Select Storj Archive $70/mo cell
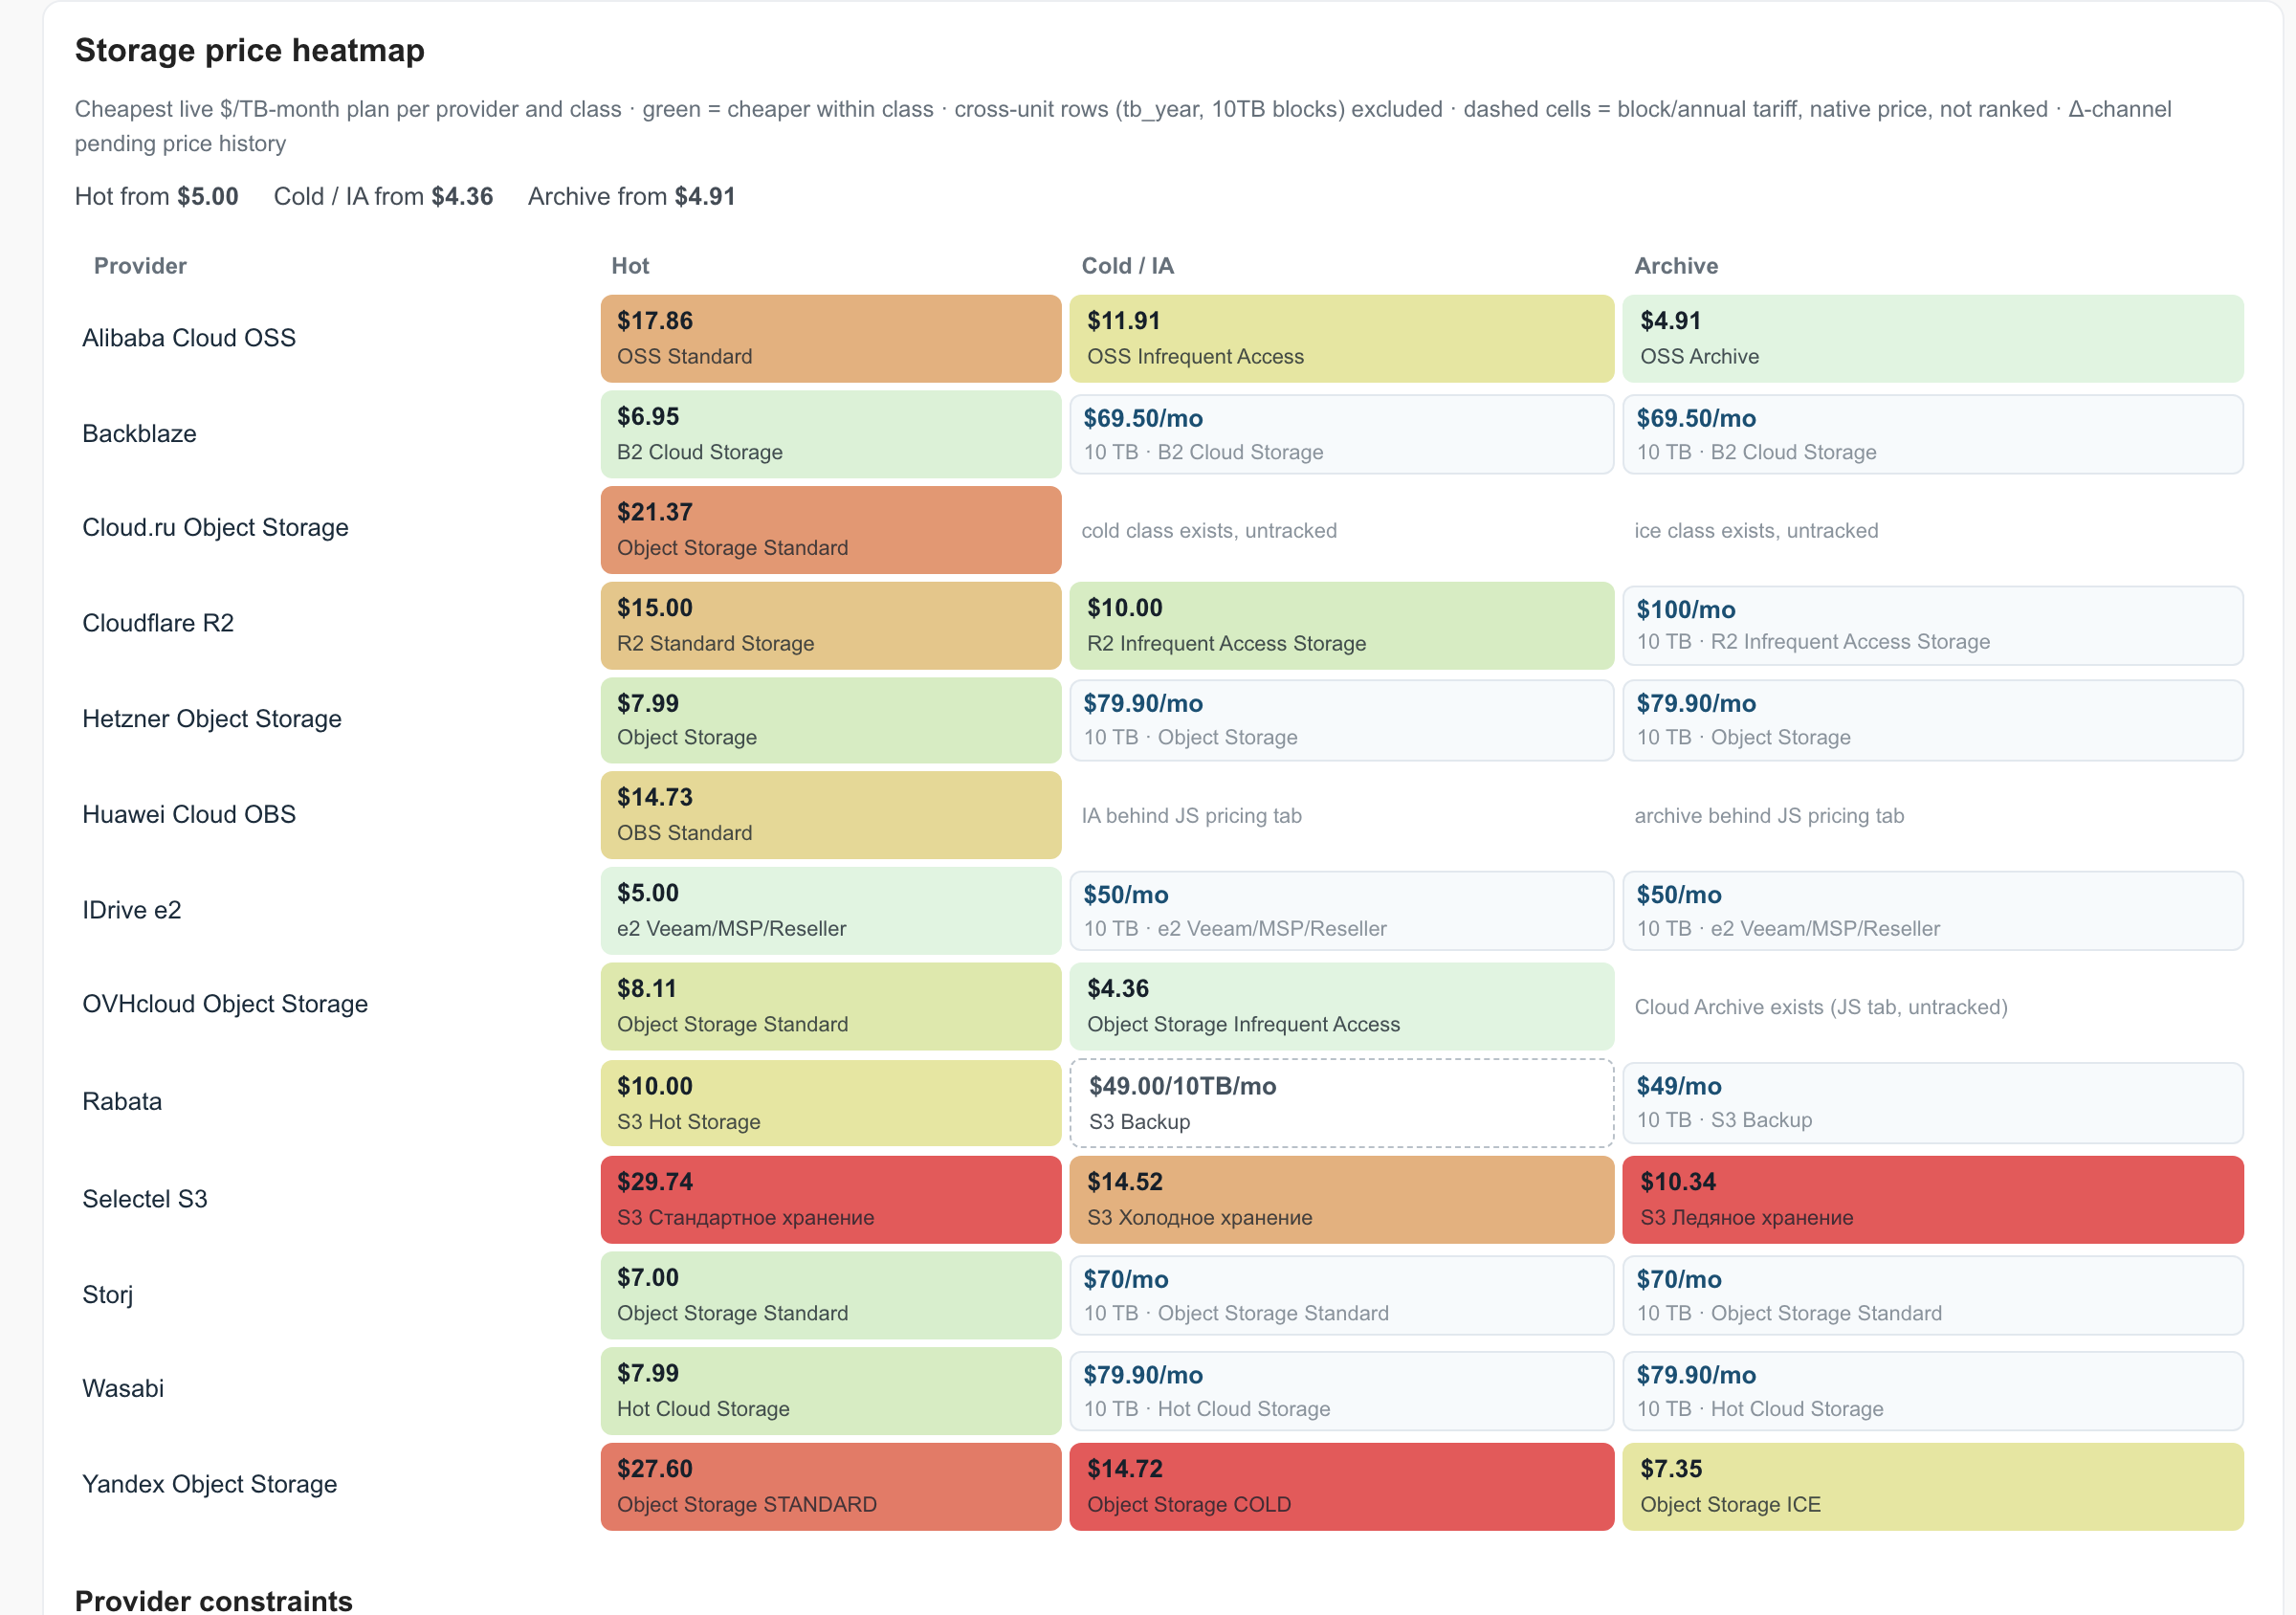 (1932, 1296)
